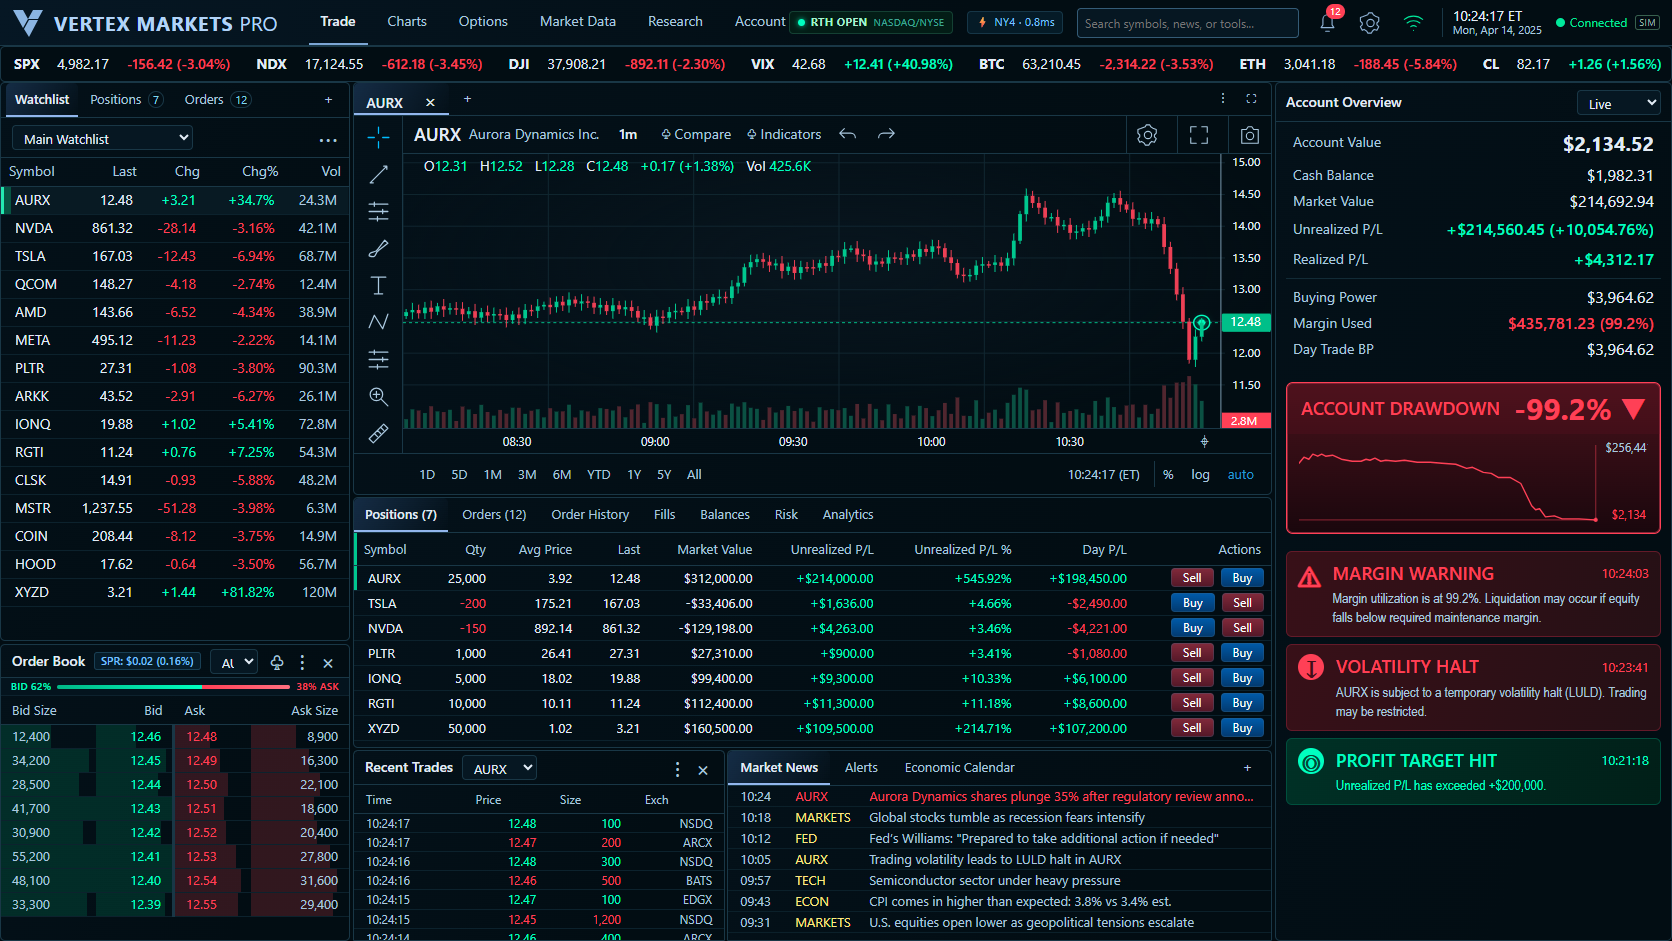Switch the chart range to All
The width and height of the screenshot is (1672, 941).
pyautogui.click(x=694, y=475)
